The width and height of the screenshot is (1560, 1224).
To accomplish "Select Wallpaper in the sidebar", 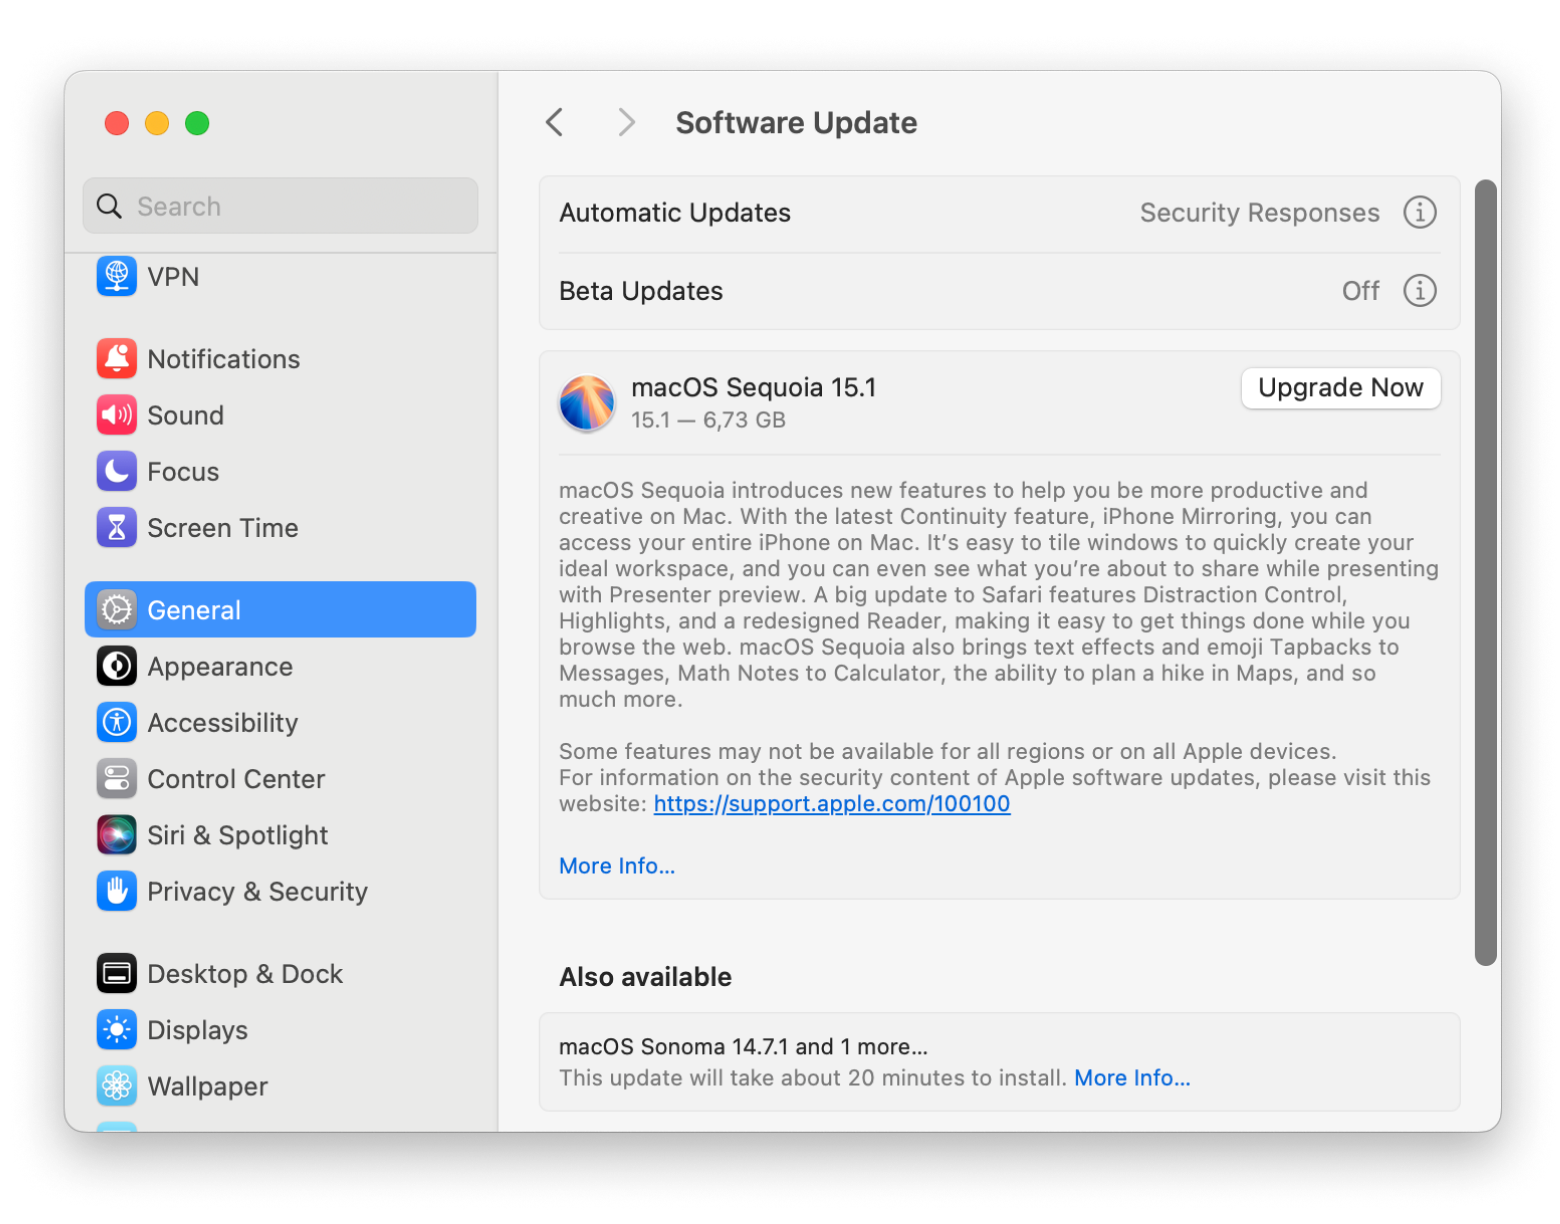I will [280, 1085].
